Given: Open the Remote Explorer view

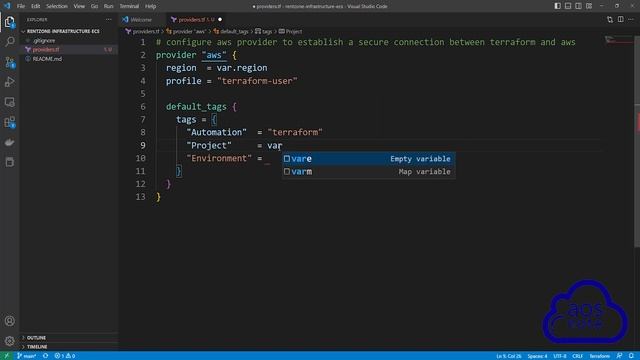Looking at the screenshot, I should click(x=10, y=102).
